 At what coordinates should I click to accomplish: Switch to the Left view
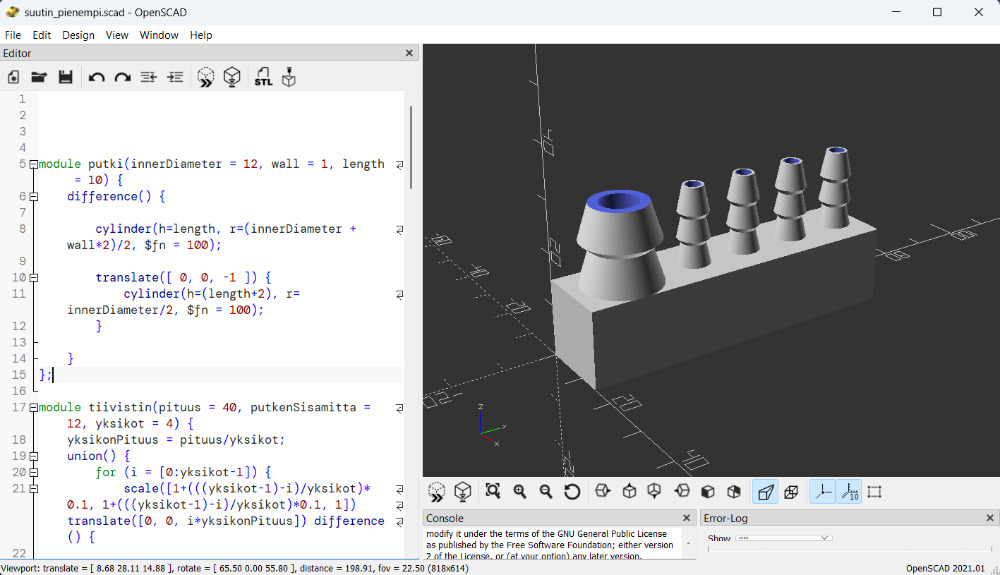[x=682, y=491]
